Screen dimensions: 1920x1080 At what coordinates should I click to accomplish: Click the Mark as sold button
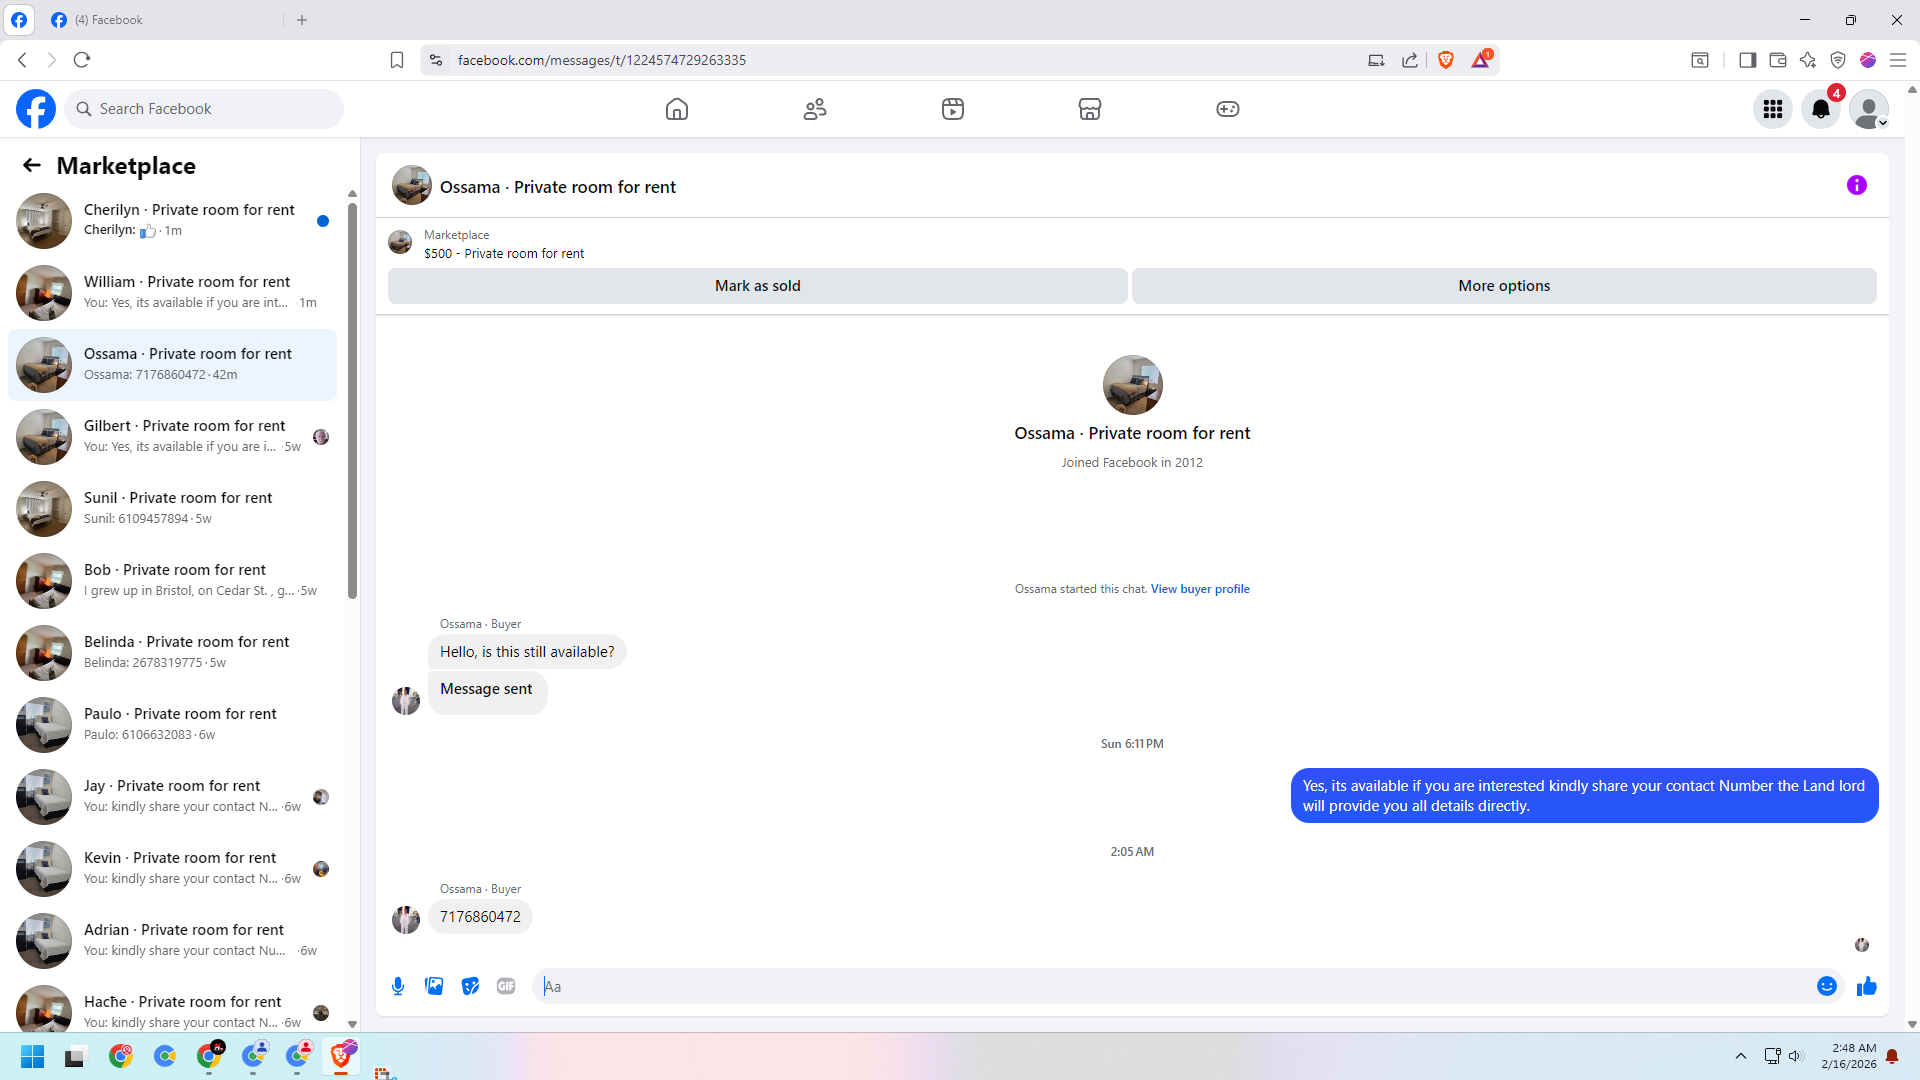click(x=757, y=286)
